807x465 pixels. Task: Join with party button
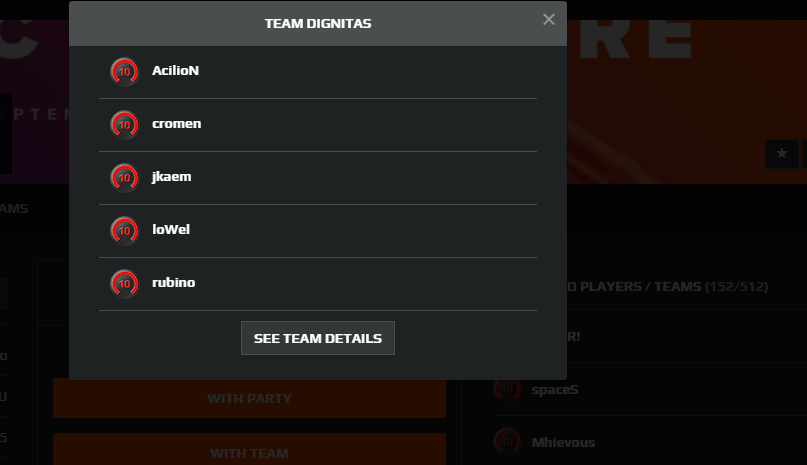[x=249, y=399]
